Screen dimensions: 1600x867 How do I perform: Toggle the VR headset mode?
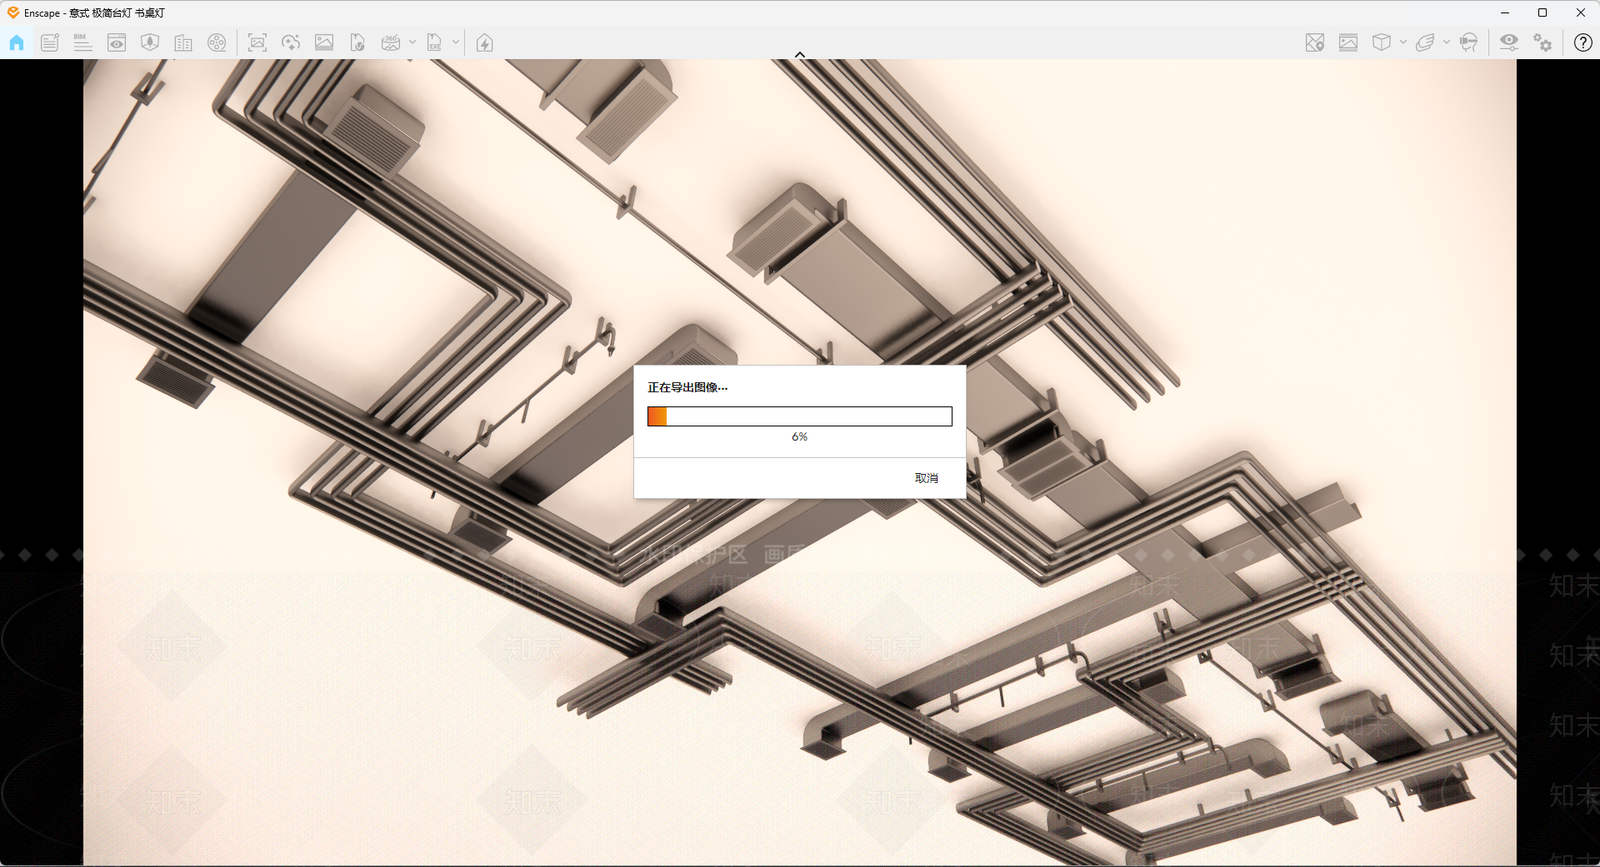point(1469,42)
